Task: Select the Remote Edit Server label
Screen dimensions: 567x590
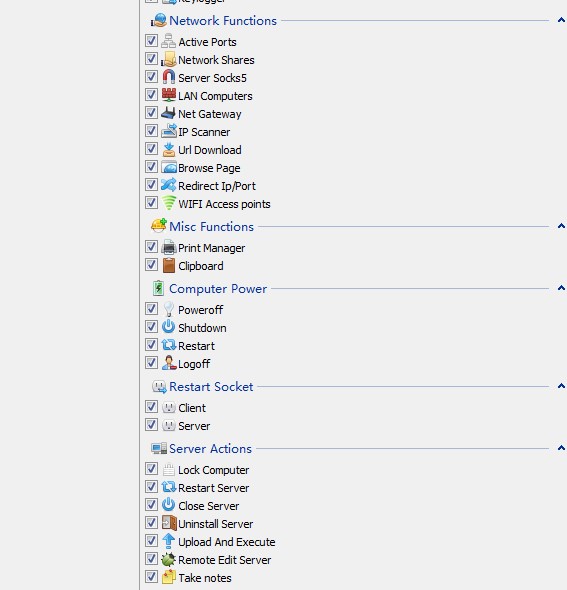Action: click(x=225, y=560)
